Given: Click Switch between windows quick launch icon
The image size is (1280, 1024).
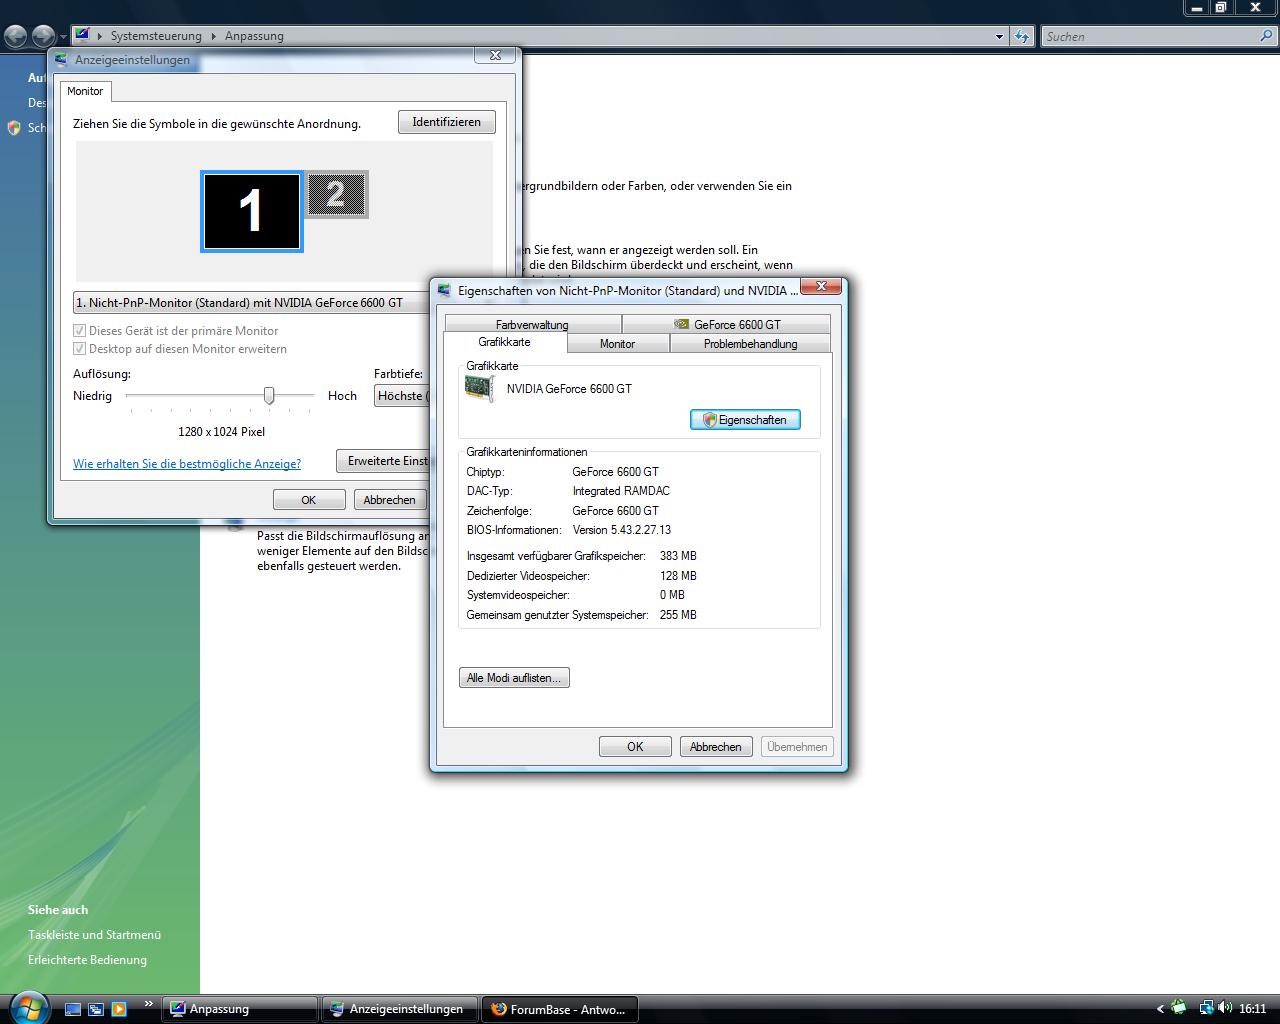Looking at the screenshot, I should (x=96, y=1009).
